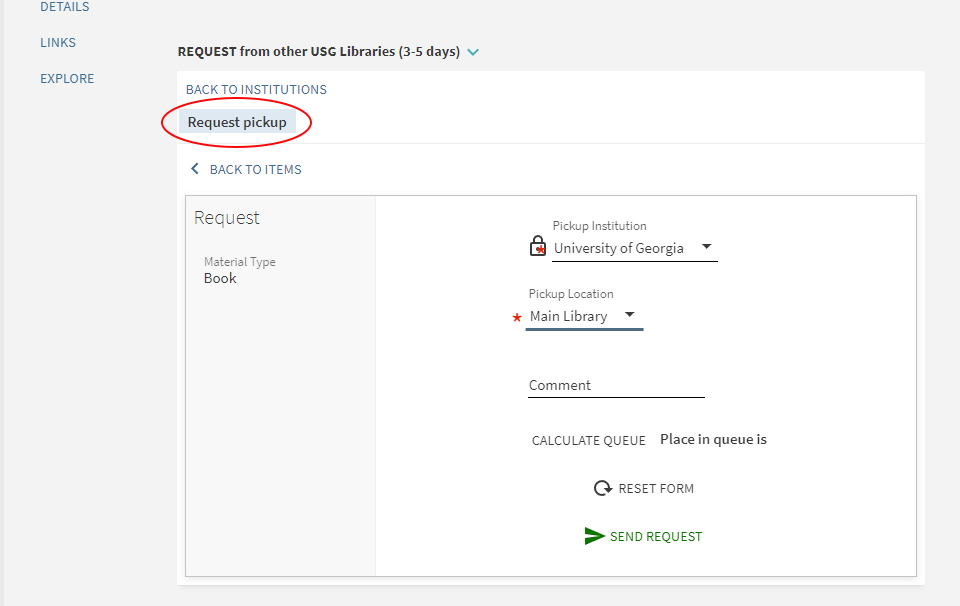Image resolution: width=960 pixels, height=606 pixels.
Task: Click BACK TO INSTITUTIONS link
Action: (256, 89)
